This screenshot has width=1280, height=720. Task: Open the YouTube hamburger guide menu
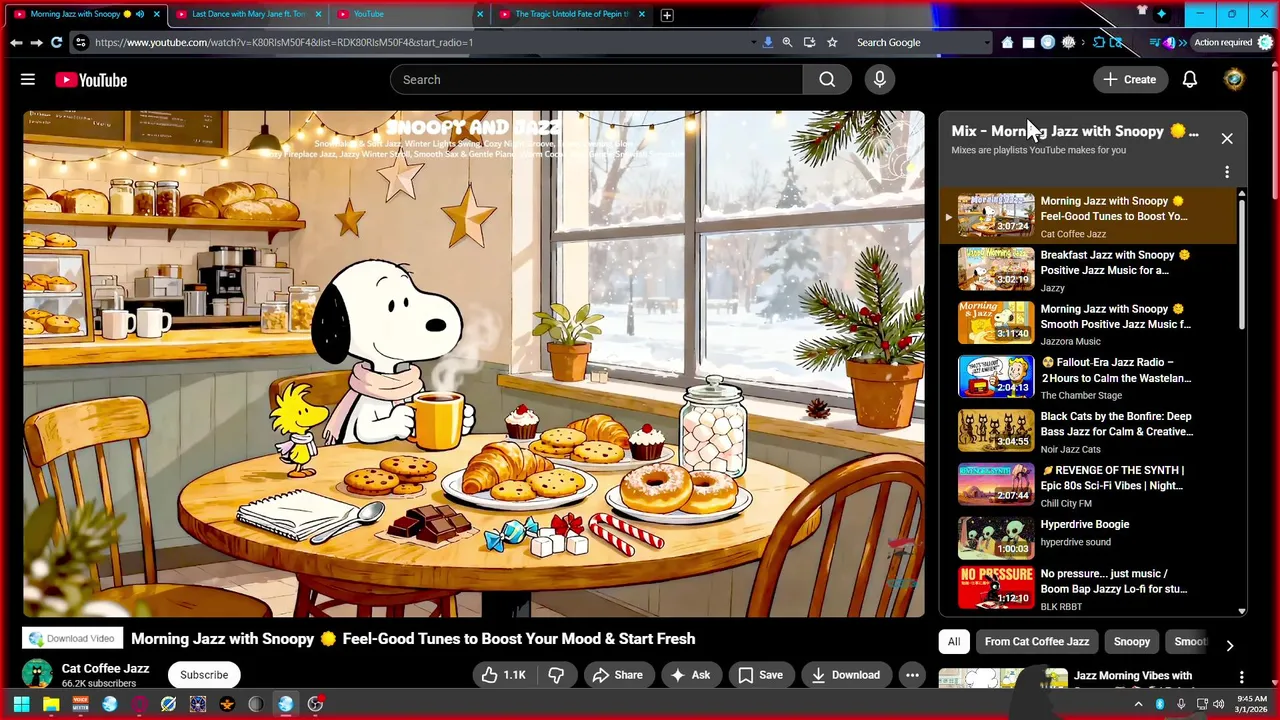(28, 80)
